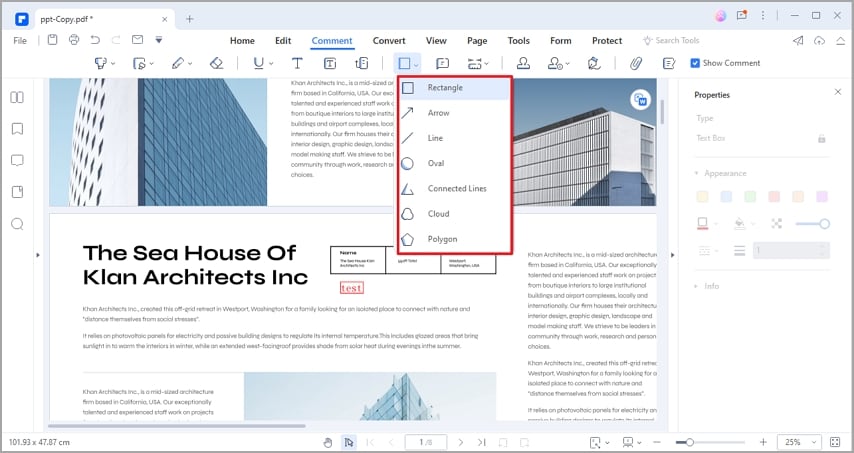
Task: Select the Text Box tool
Action: tap(330, 63)
